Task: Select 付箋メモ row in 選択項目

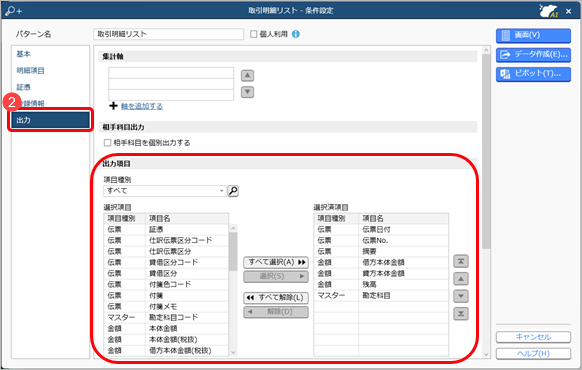Action: tap(166, 307)
